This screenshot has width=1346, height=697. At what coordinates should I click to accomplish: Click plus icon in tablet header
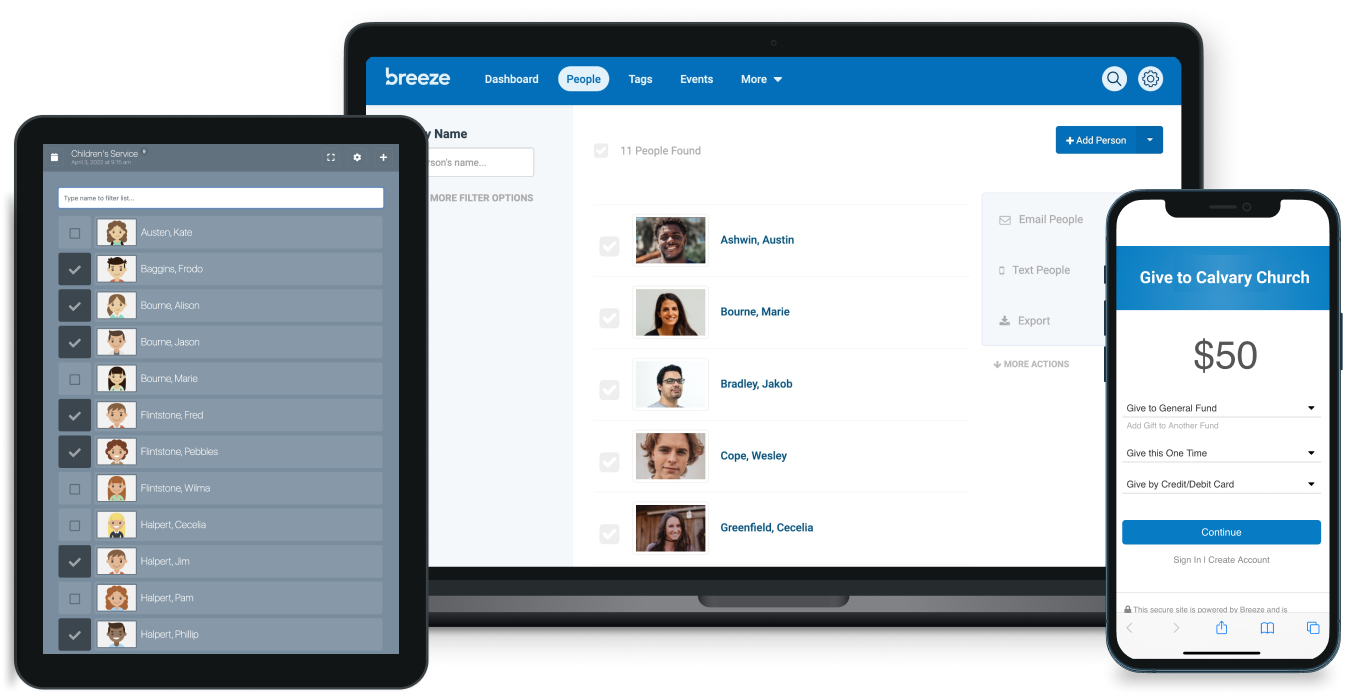(383, 158)
